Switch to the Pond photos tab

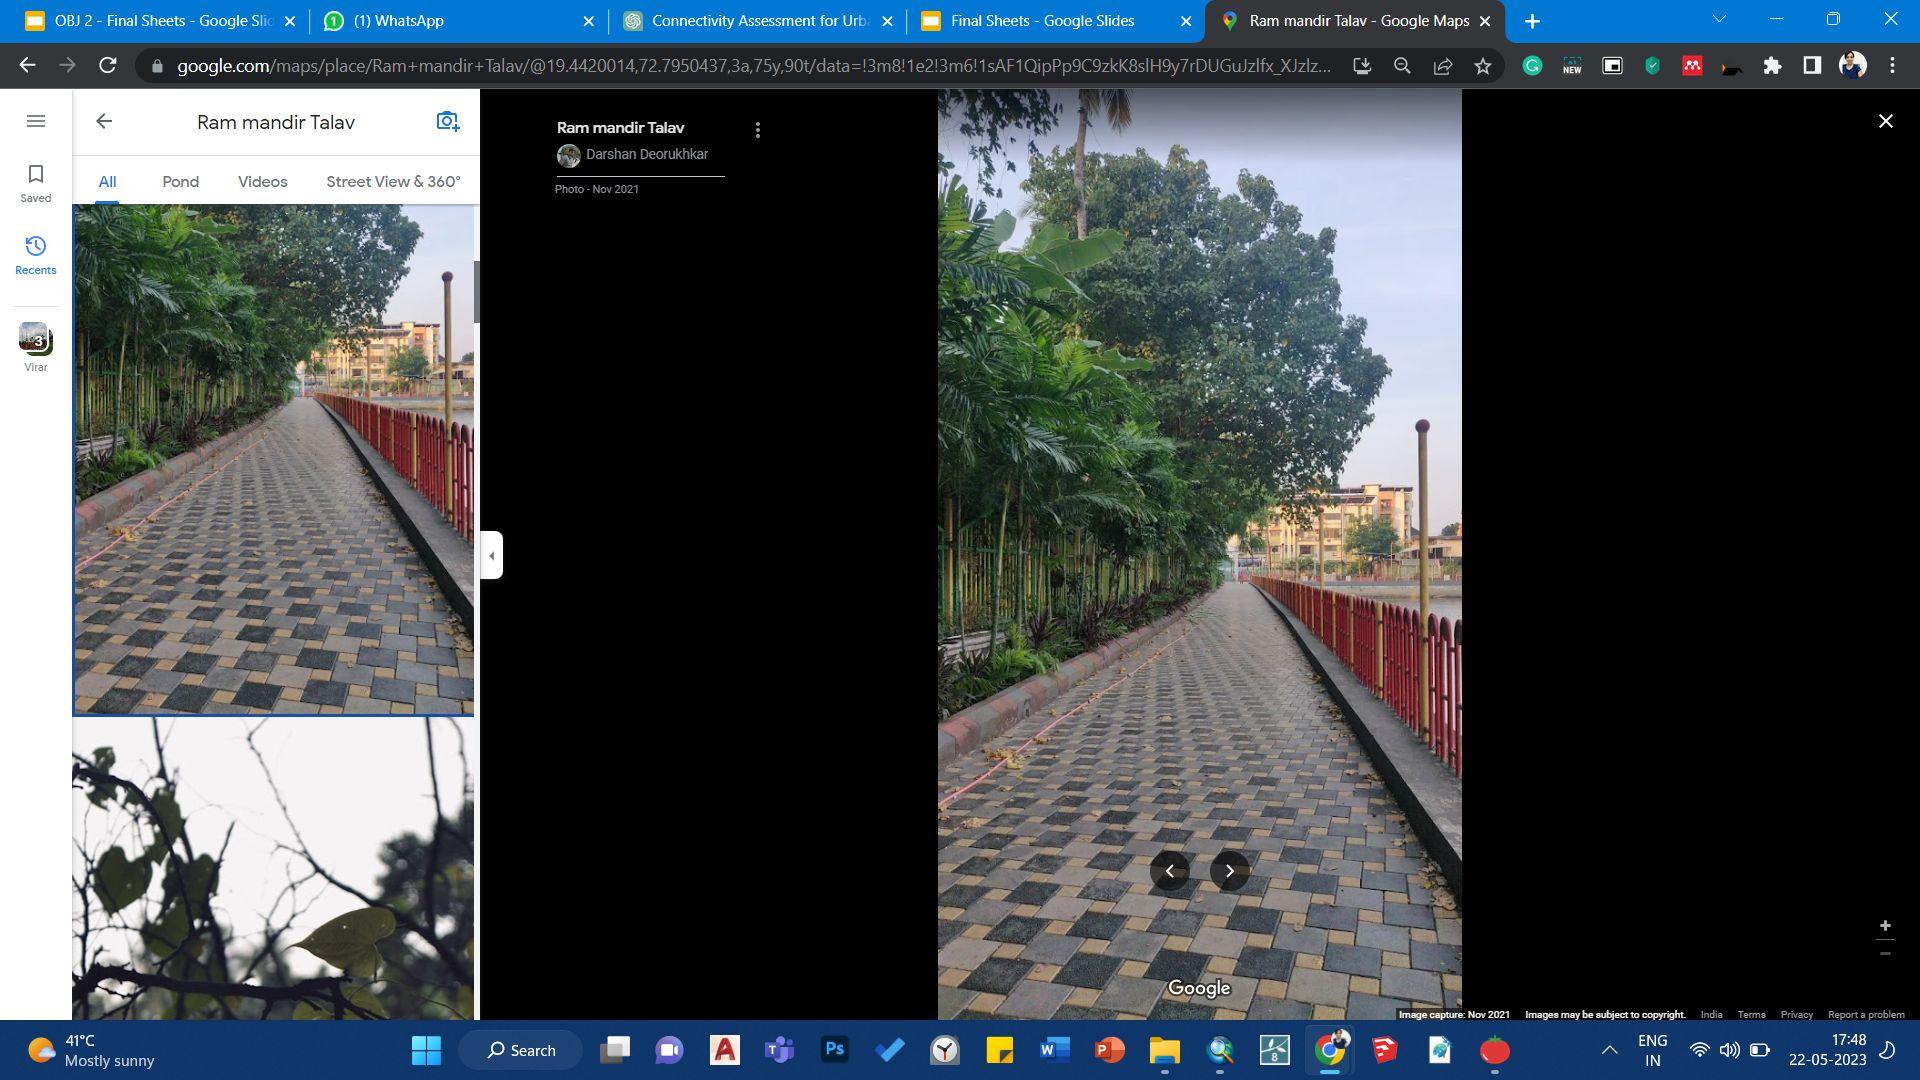[180, 181]
